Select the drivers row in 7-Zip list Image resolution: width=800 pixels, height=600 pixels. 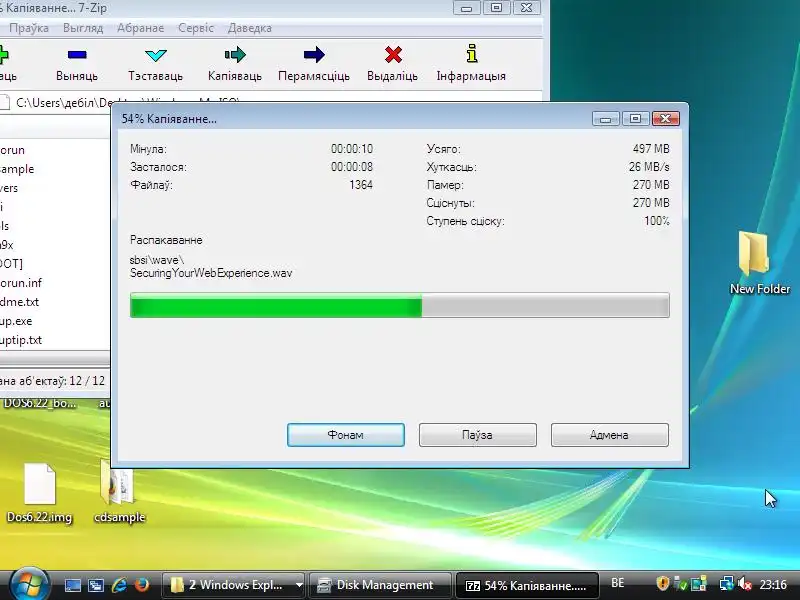pos(55,188)
